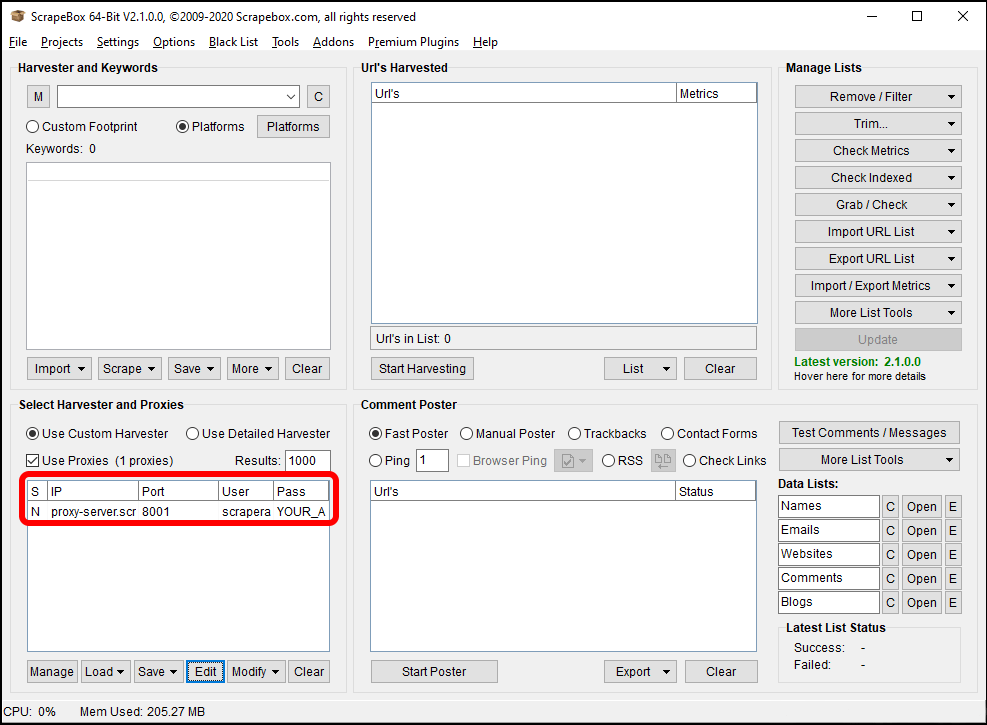
Task: Click the Start Harvesting button
Action: tap(422, 368)
